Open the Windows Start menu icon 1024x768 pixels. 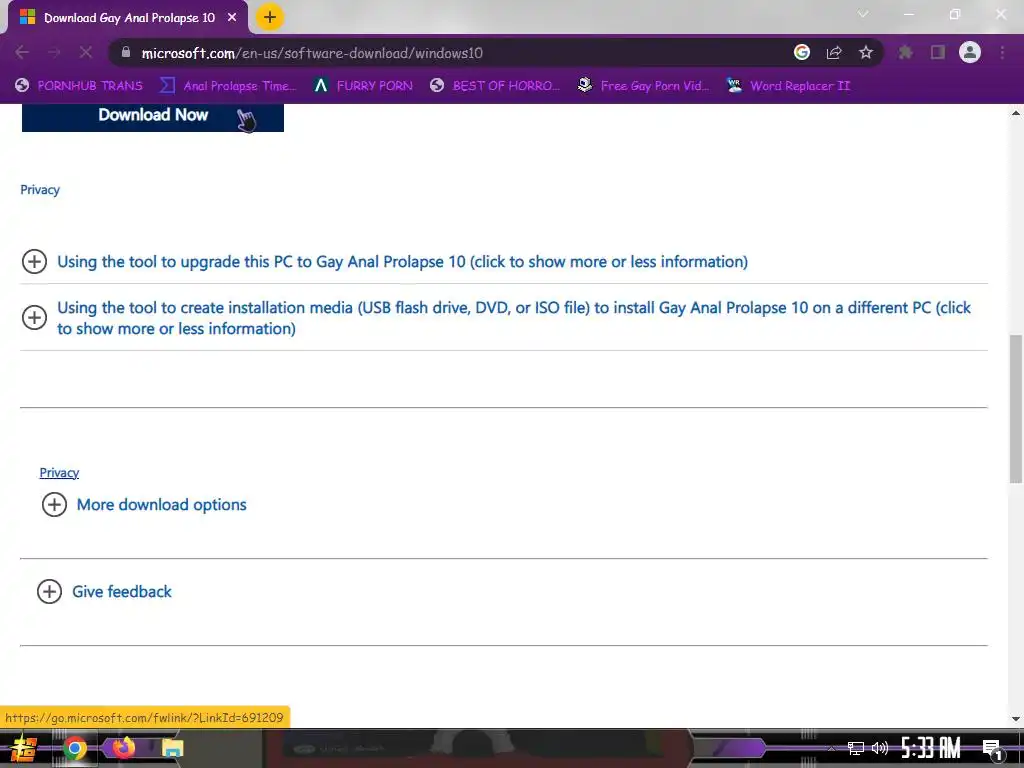coord(24,748)
